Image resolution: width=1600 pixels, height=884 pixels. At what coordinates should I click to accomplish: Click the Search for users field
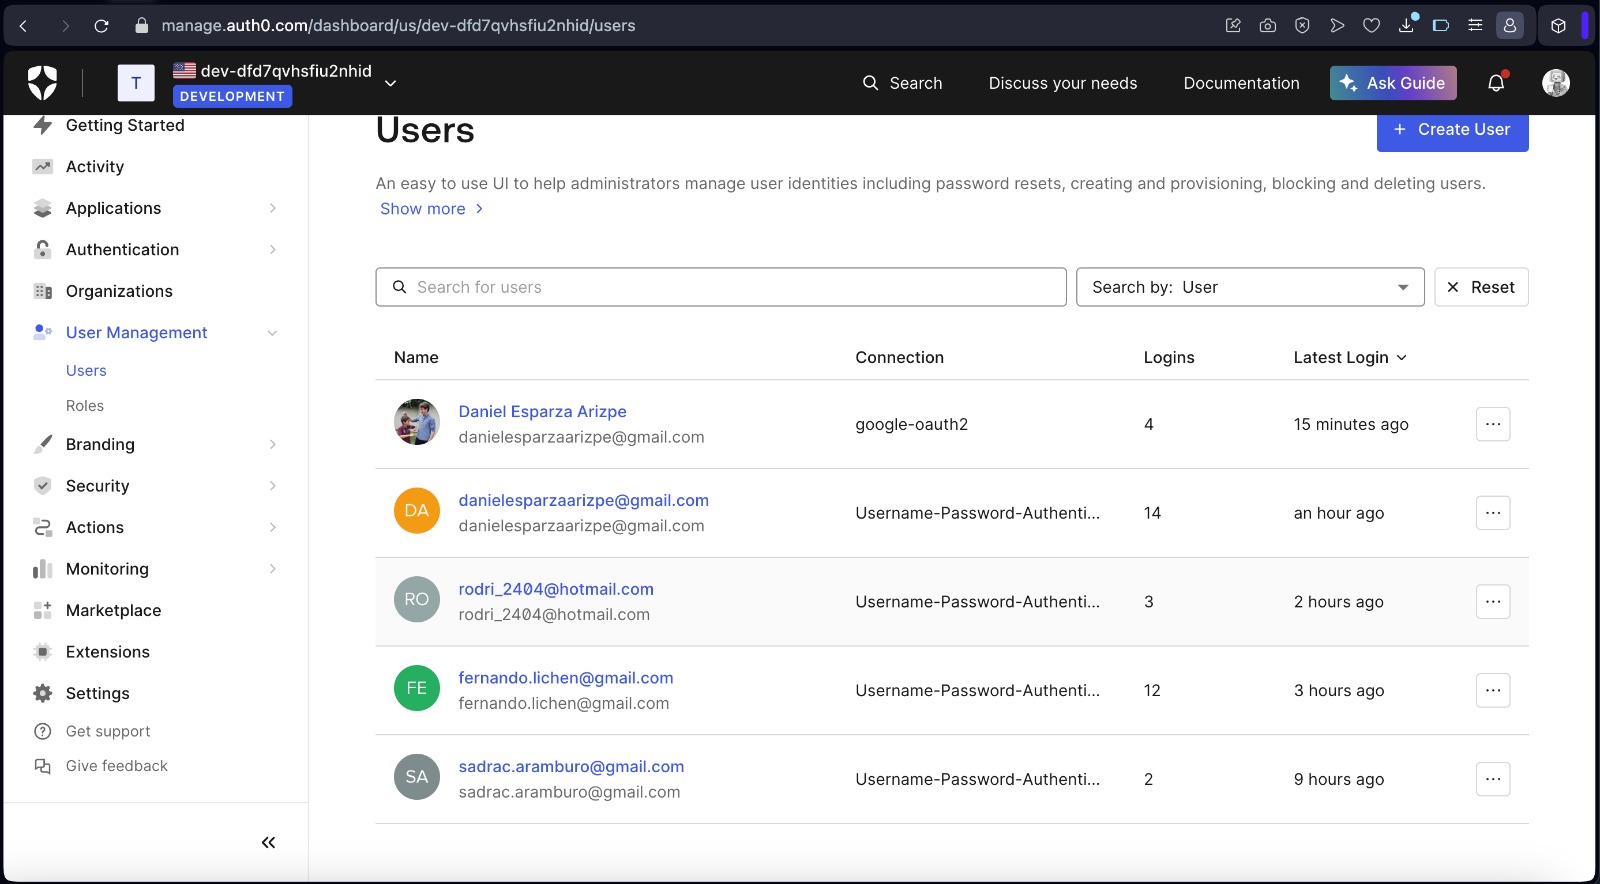[x=720, y=287]
